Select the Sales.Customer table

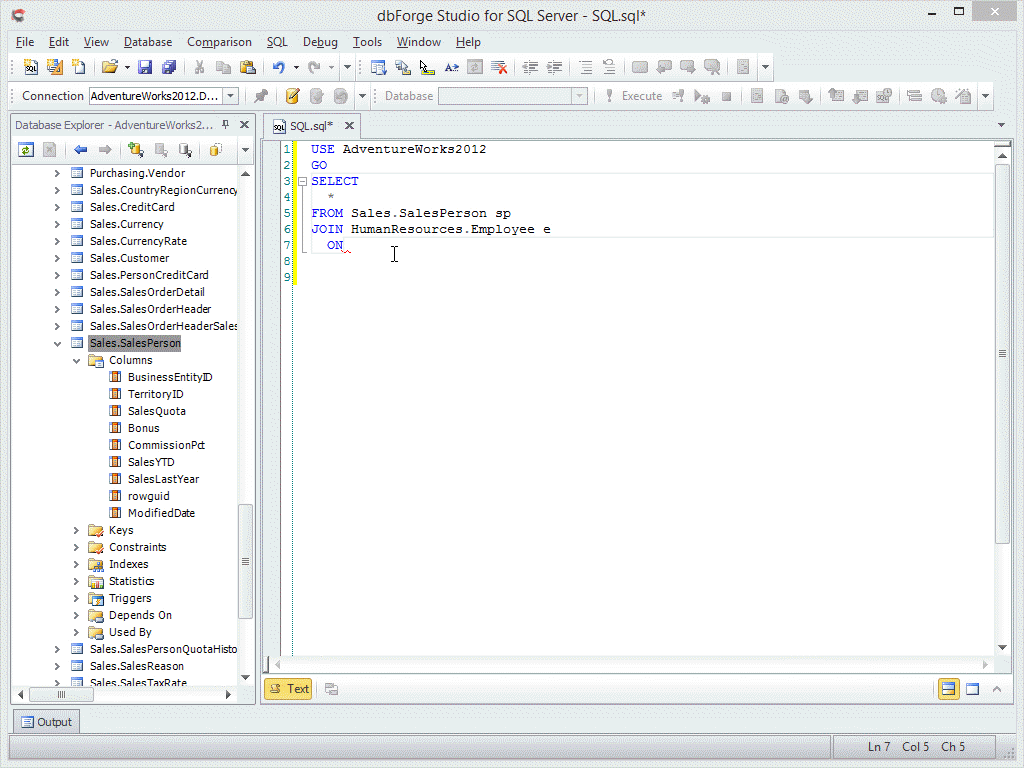129,258
